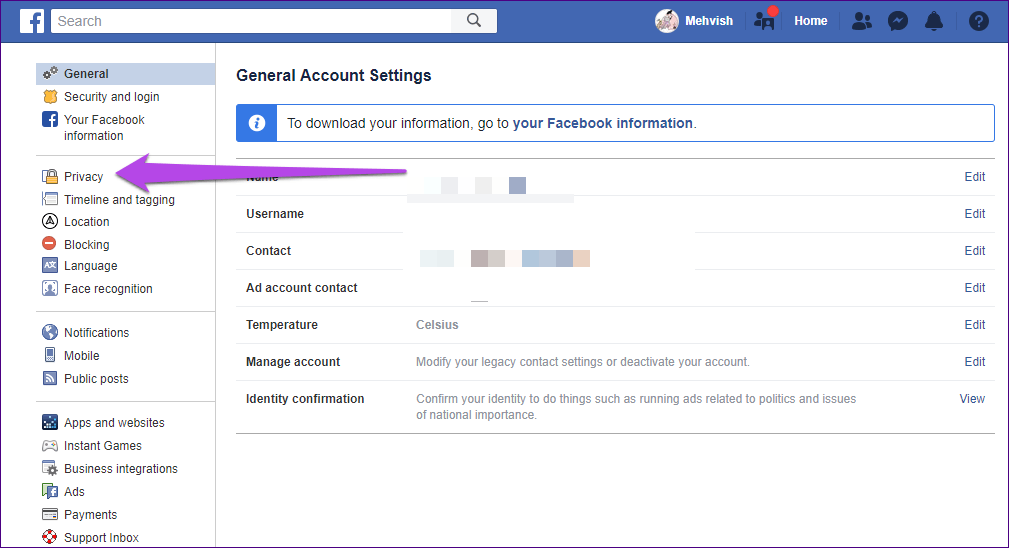This screenshot has height=548, width=1009.
Task: Go to Home in top bar
Action: point(810,21)
